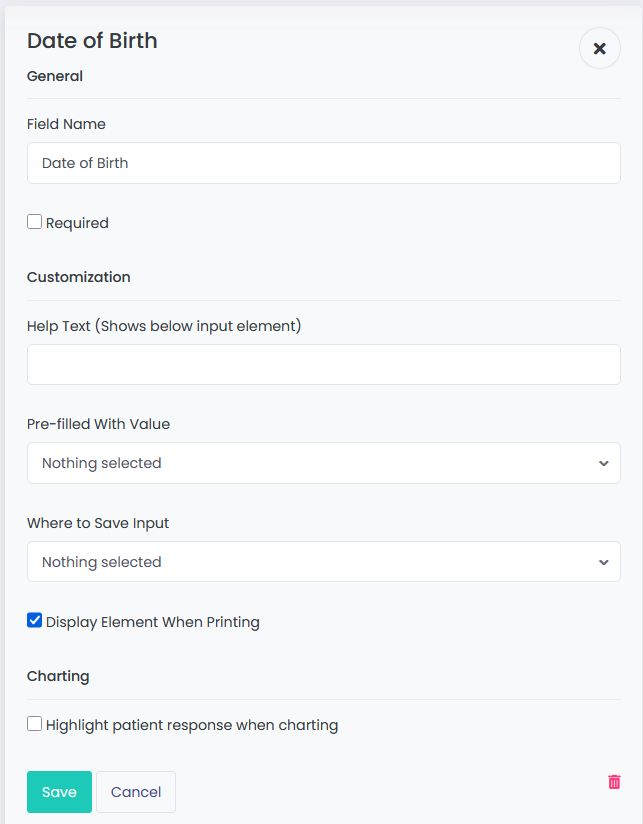Click the Where to Save Input label
Viewport: 643px width, 824px height.
98,523
